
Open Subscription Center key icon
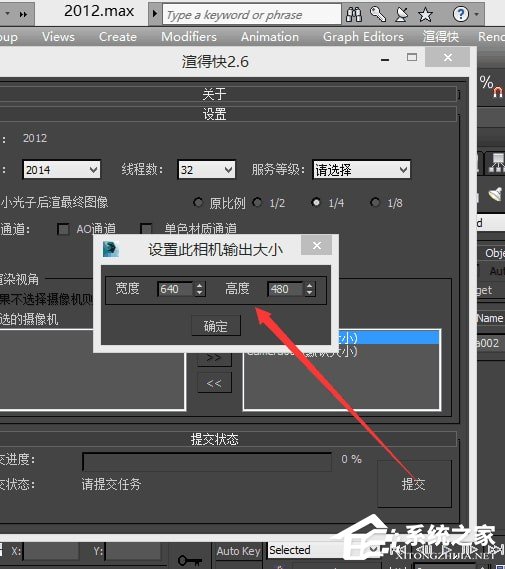click(x=377, y=15)
